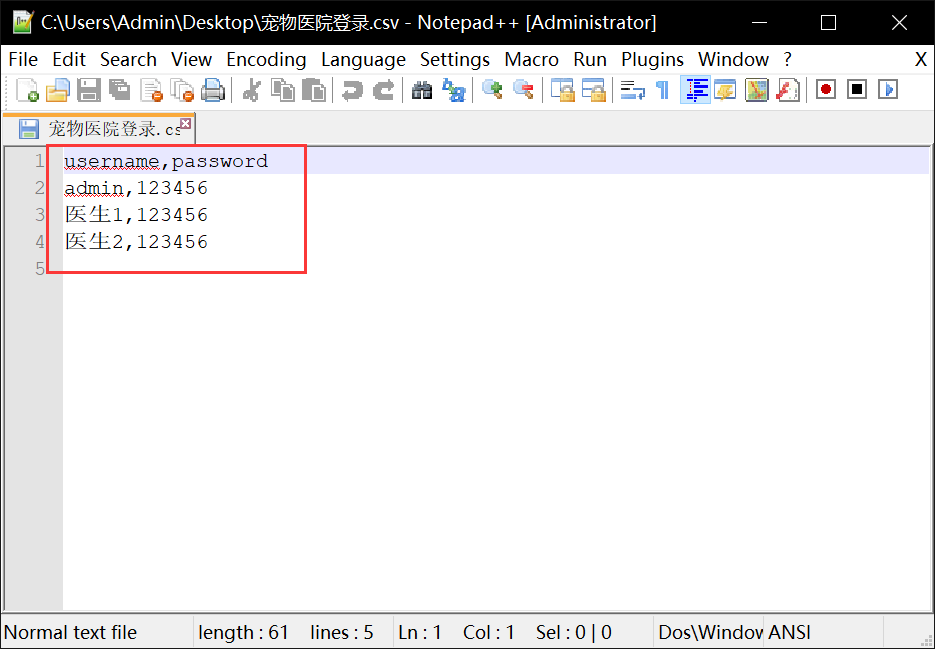Click the Zoom In magnifier icon

coord(492,90)
